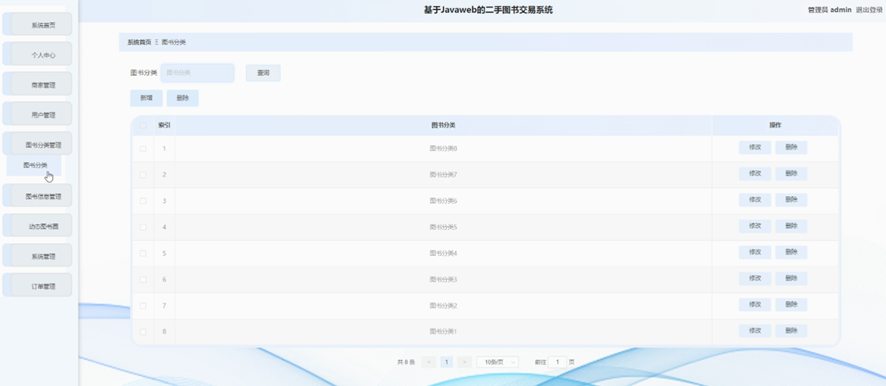Focus the 前往 page number input
This screenshot has height=386, width=886.
click(x=557, y=362)
